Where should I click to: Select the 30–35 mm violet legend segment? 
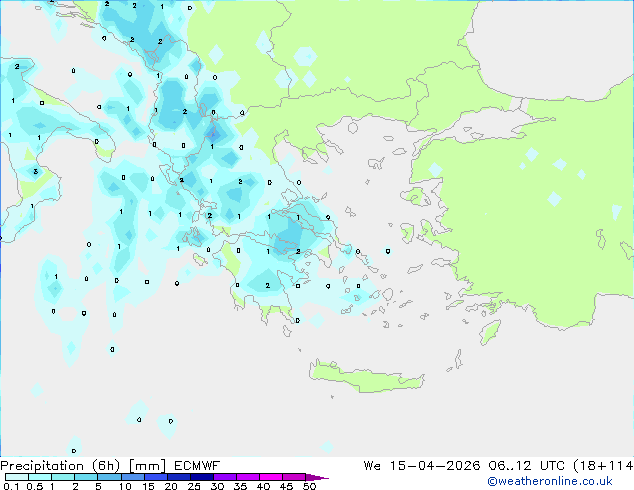pyautogui.click(x=224, y=477)
